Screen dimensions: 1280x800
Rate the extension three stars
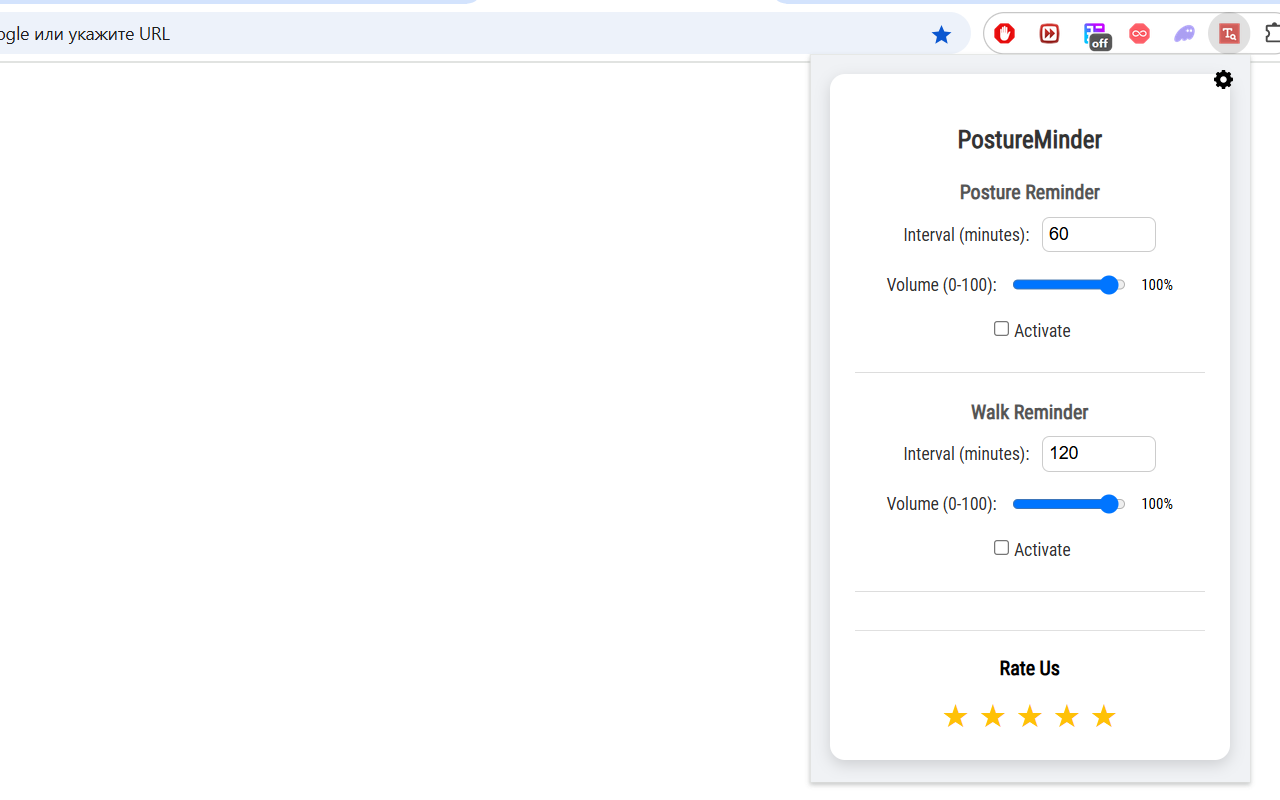coord(1029,716)
